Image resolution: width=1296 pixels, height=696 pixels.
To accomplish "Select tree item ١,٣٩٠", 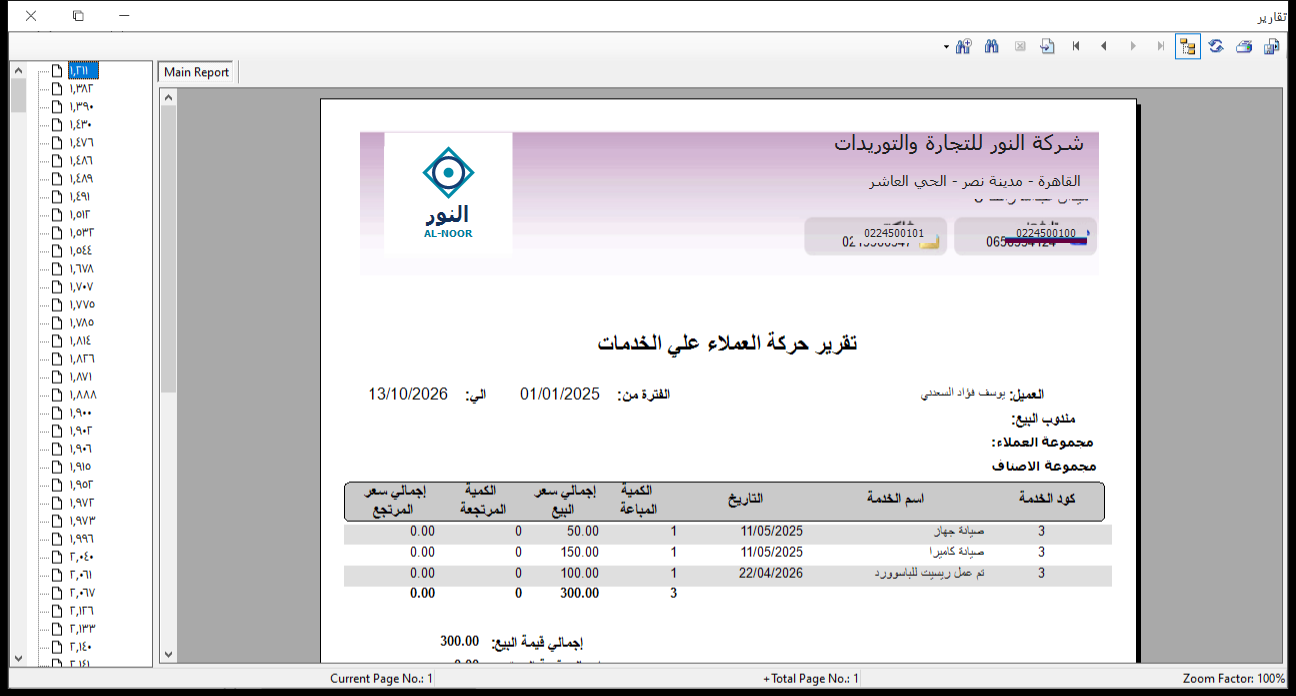I will point(81,106).
